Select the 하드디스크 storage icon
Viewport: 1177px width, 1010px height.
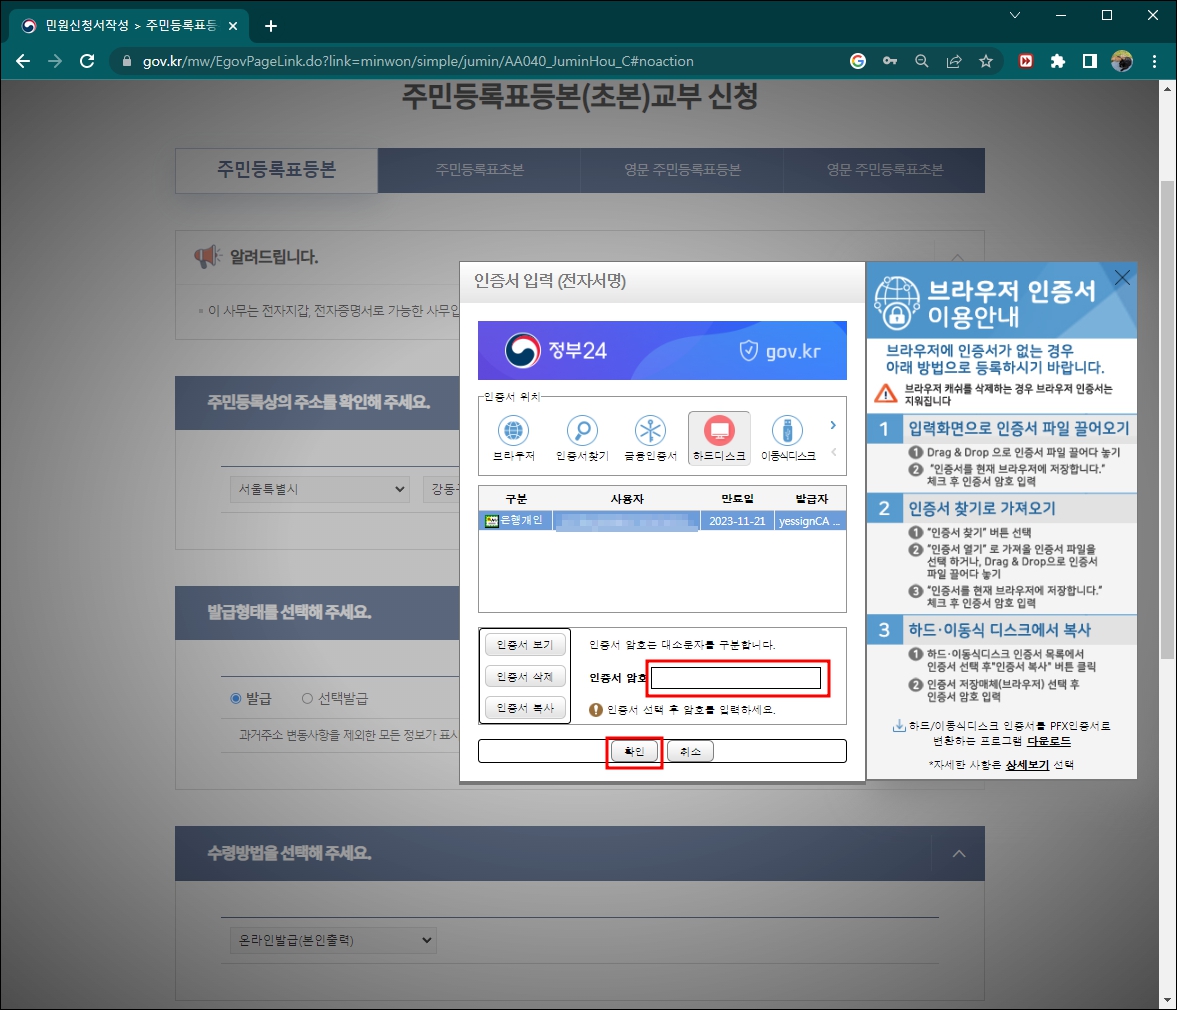pyautogui.click(x=719, y=433)
